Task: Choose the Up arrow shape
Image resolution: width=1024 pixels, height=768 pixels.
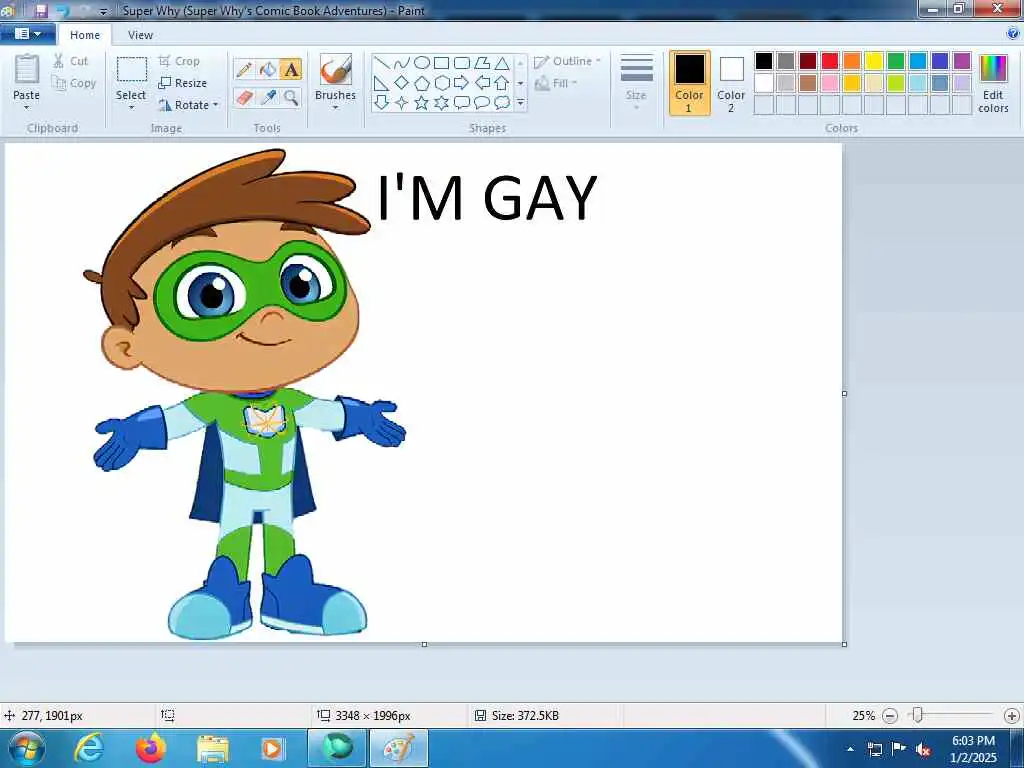Action: (502, 83)
